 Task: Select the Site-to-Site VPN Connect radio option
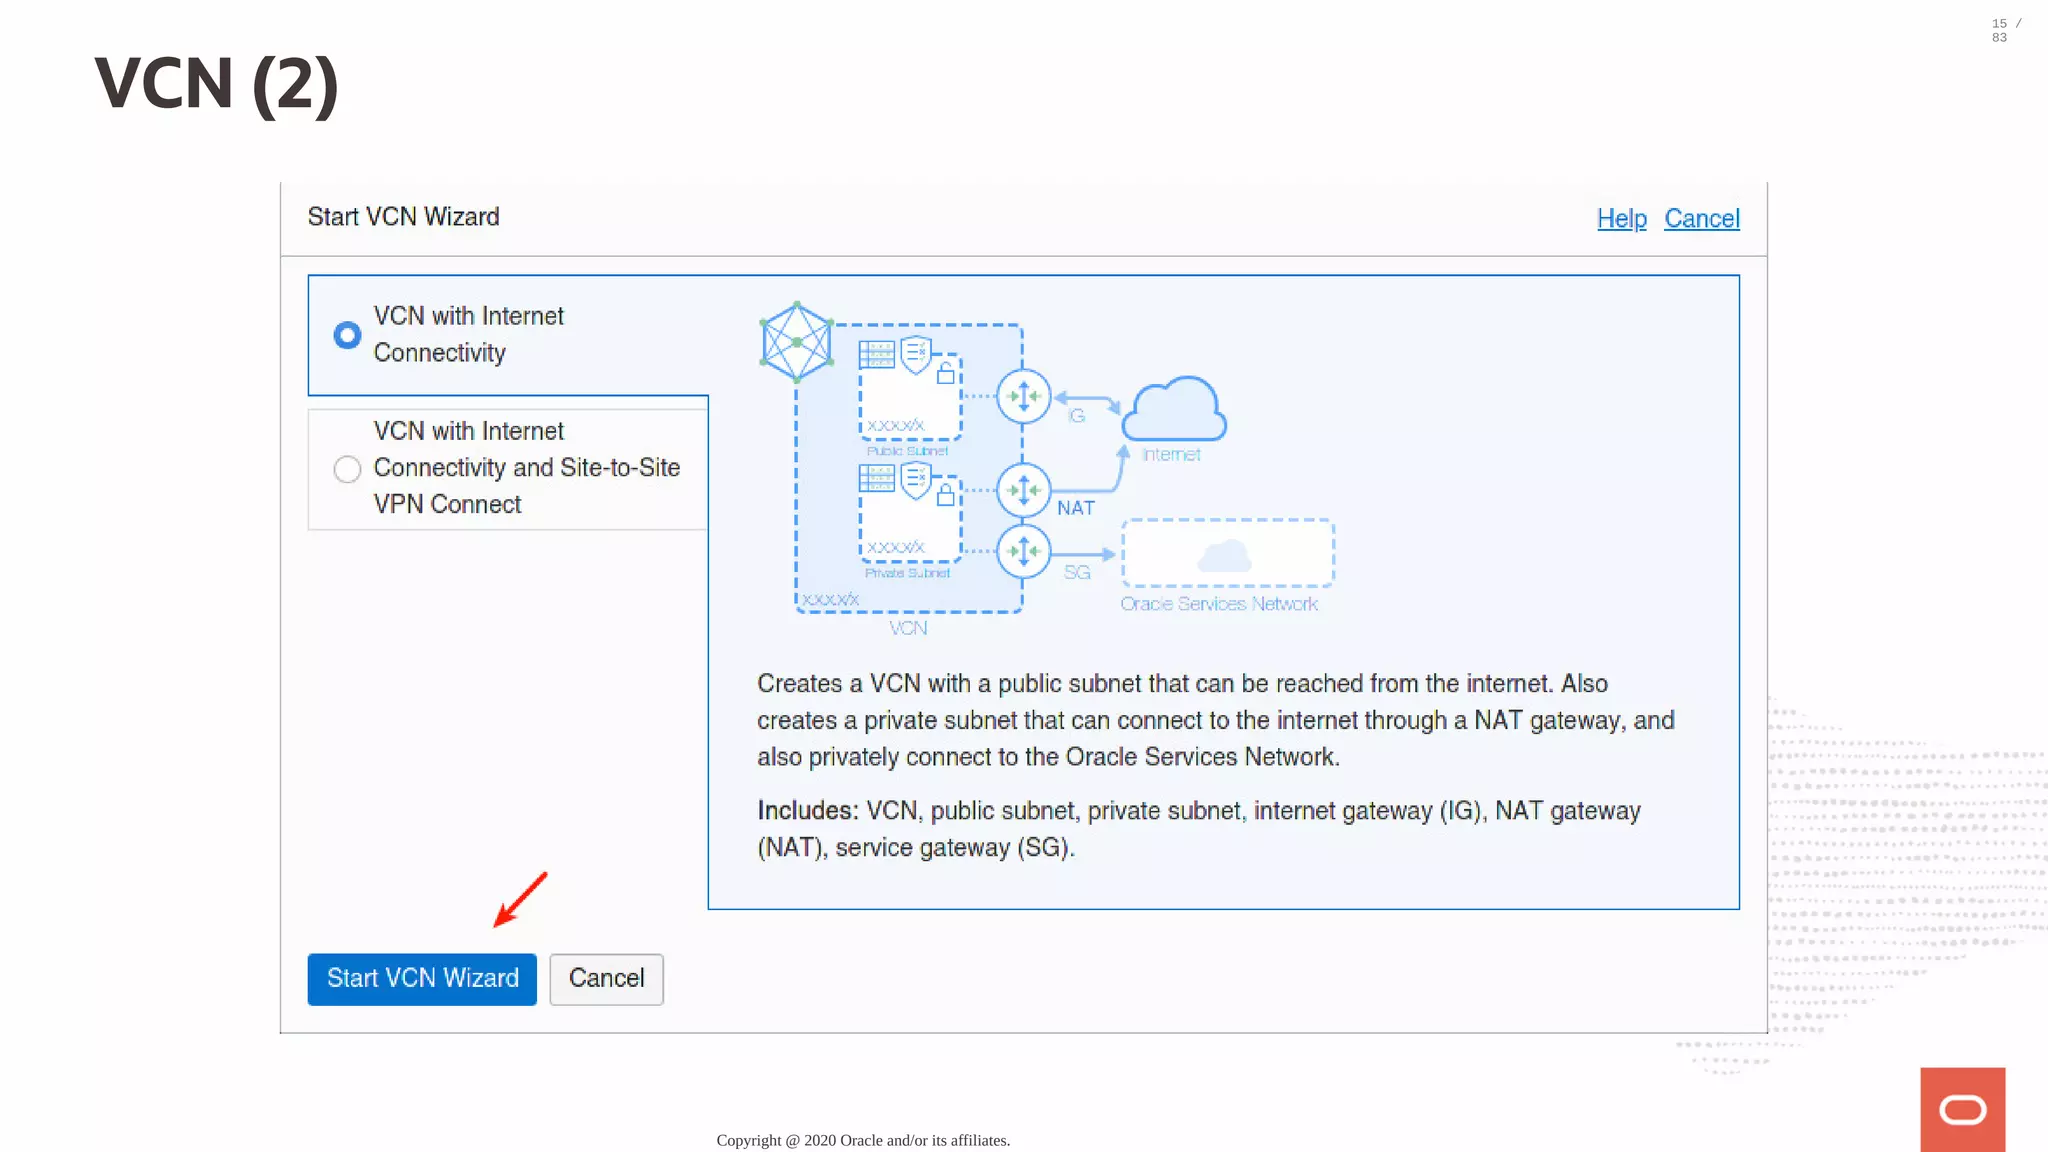coord(347,469)
